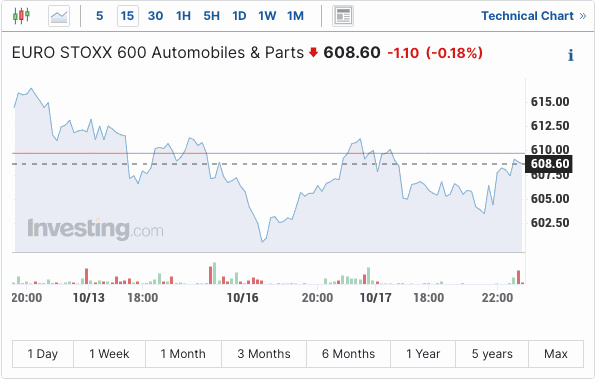Viewport: 595px width, 379px height.
Task: Click the blue info icon
Action: pyautogui.click(x=571, y=55)
